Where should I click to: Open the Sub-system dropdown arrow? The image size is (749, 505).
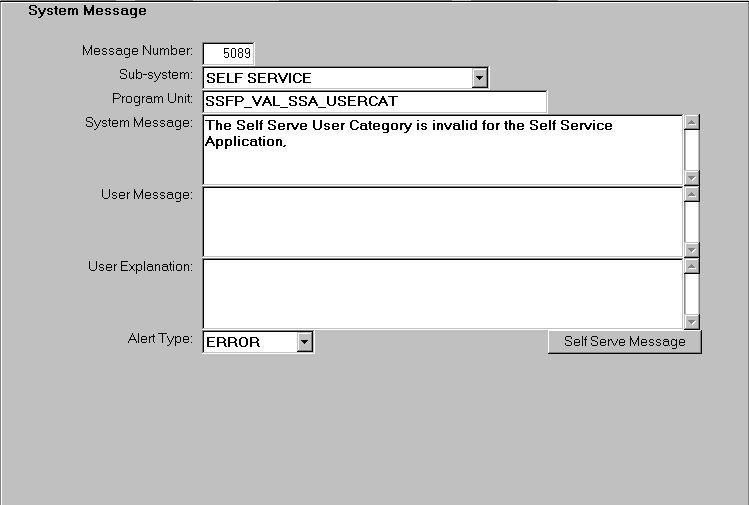(479, 78)
